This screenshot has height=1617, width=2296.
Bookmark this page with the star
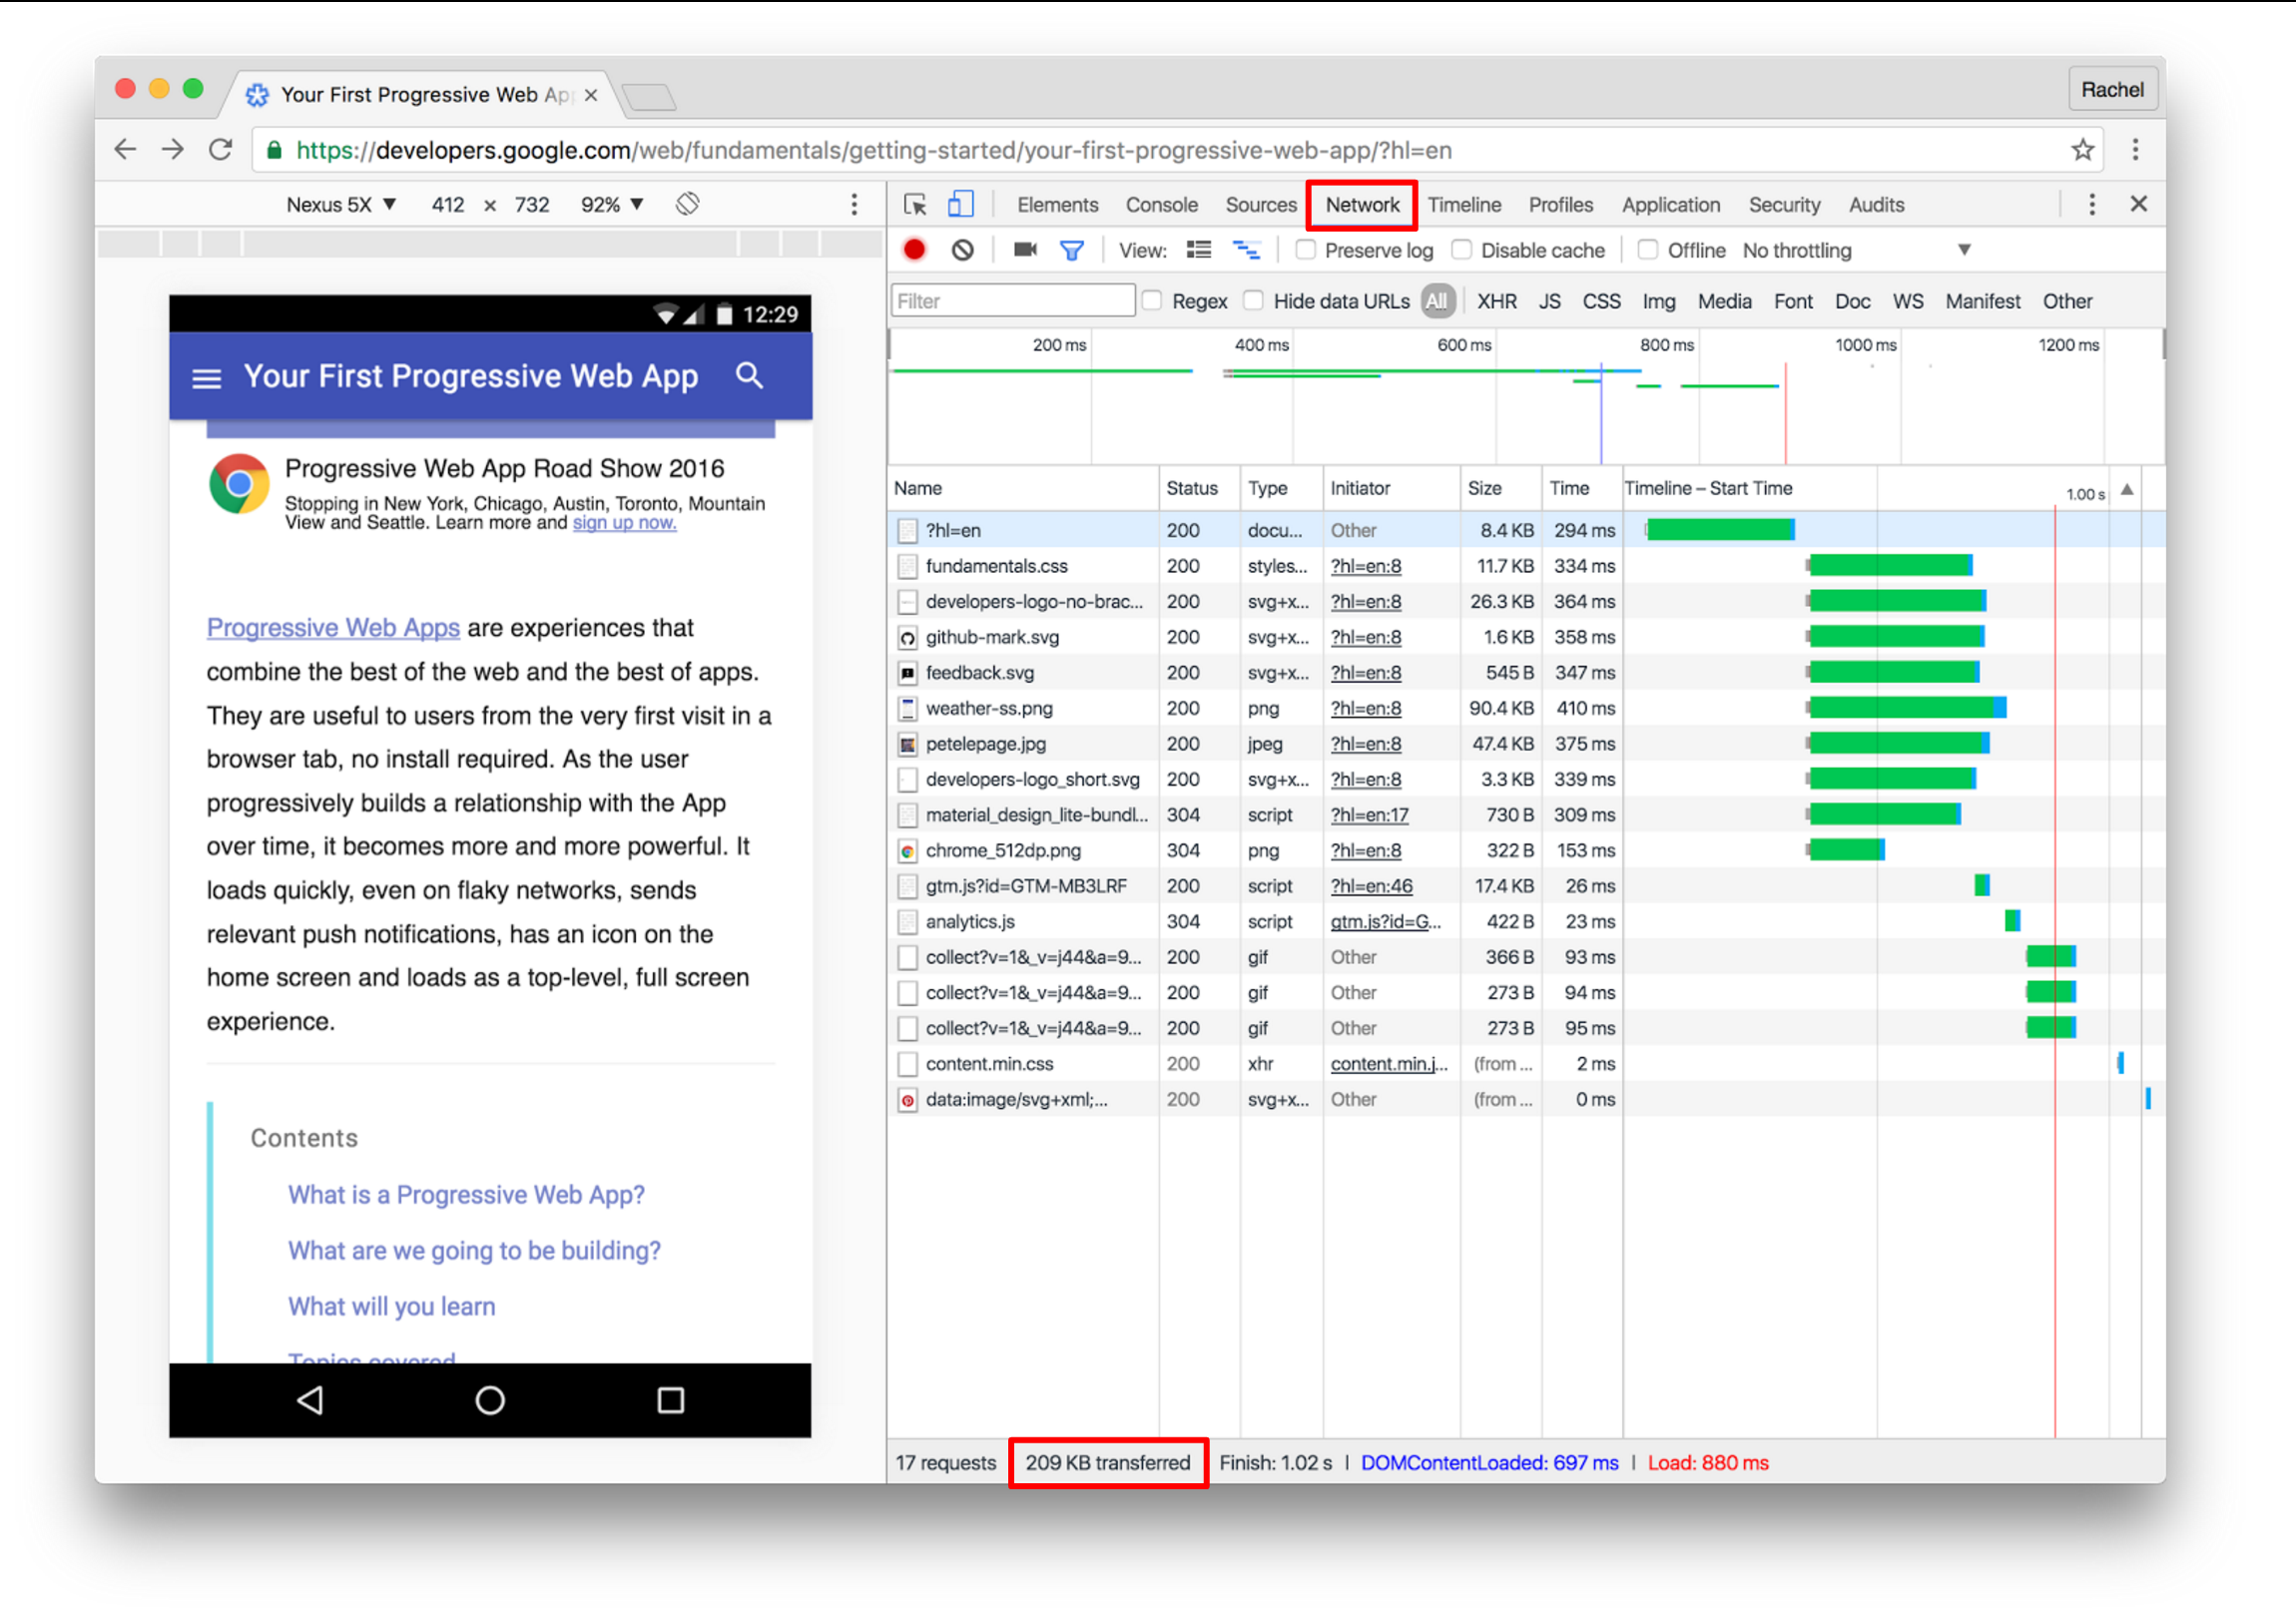[x=2081, y=150]
